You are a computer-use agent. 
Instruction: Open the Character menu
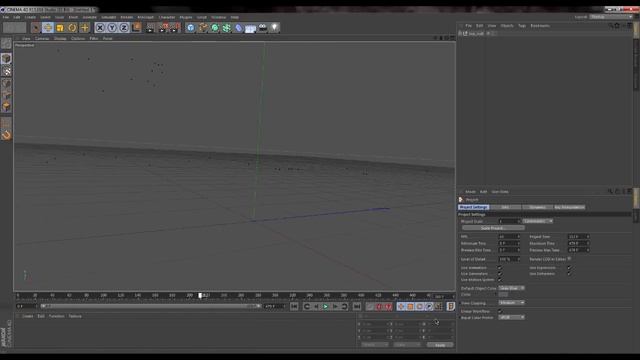pyautogui.click(x=167, y=17)
